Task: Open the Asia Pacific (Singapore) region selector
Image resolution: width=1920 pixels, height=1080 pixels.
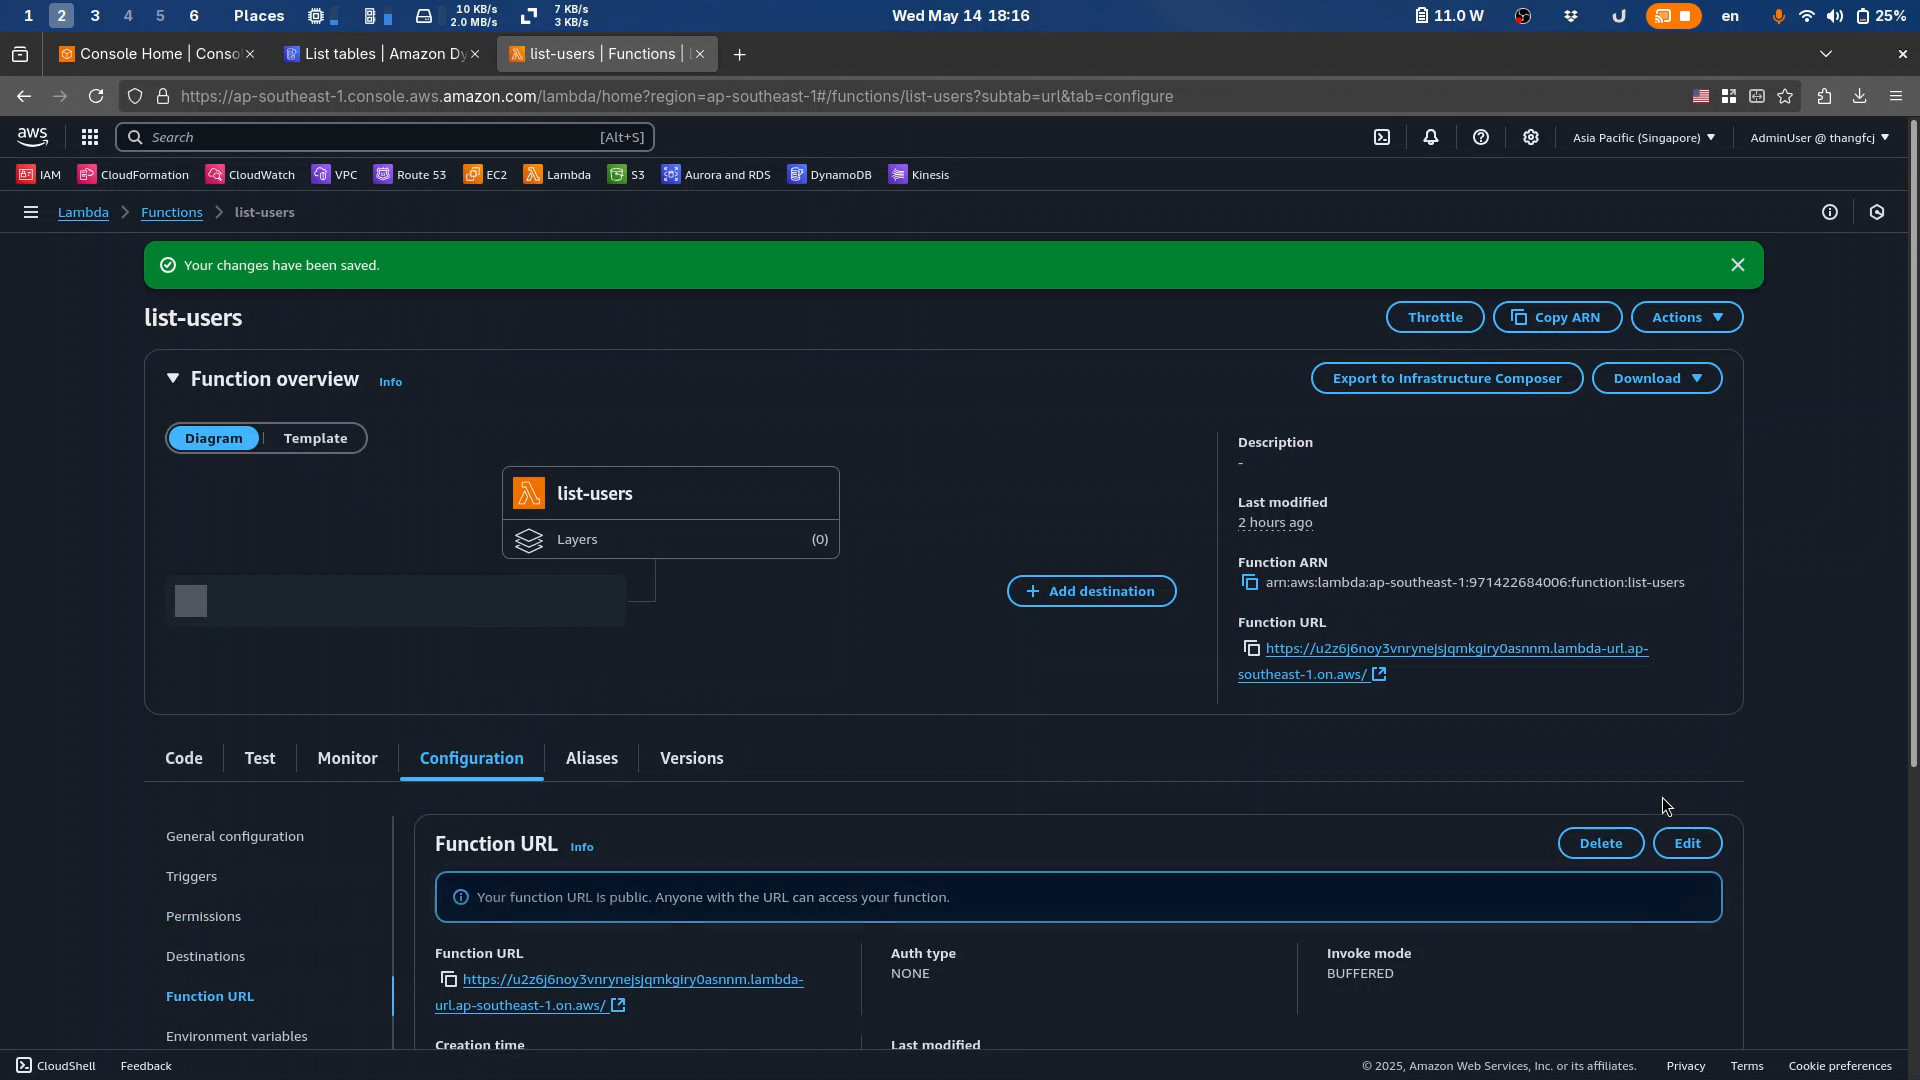Action: (x=1643, y=138)
